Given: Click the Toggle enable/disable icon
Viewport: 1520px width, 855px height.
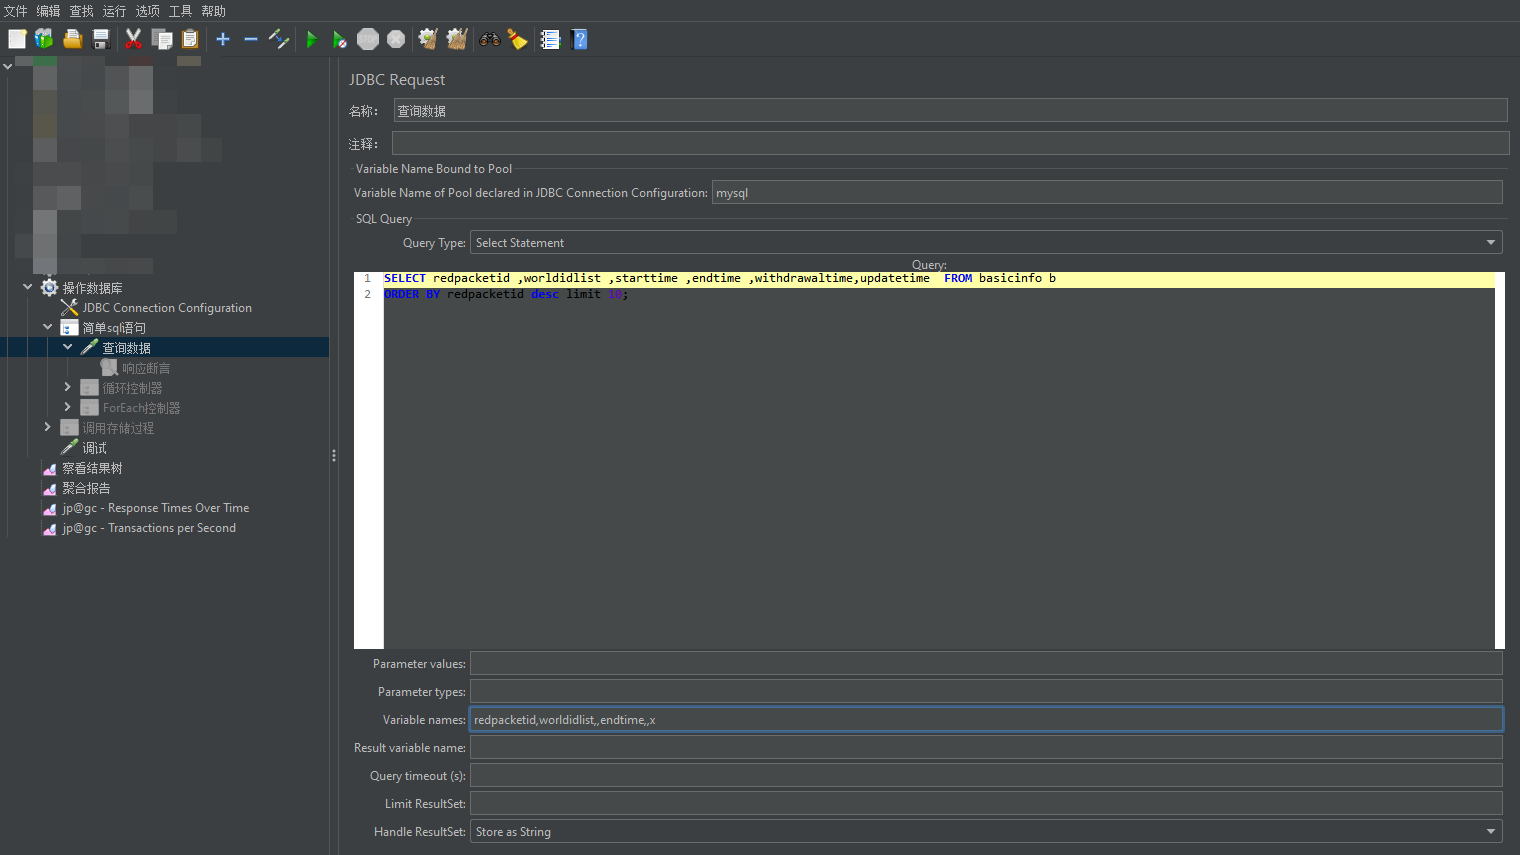Looking at the screenshot, I should [x=279, y=39].
